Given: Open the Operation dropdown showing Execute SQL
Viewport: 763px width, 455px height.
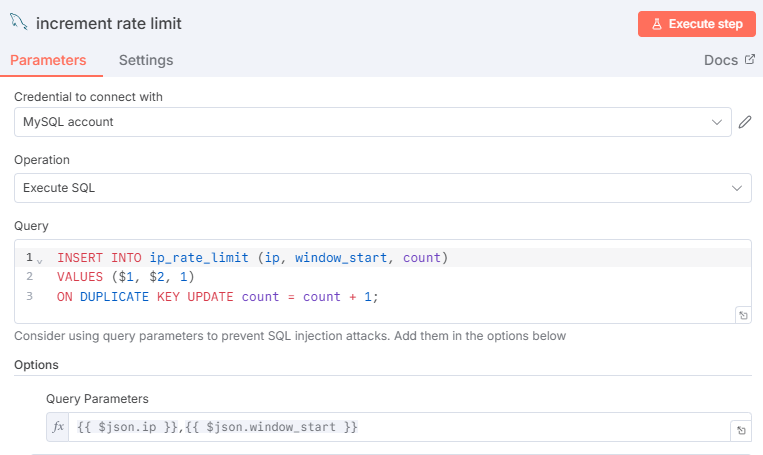Looking at the screenshot, I should click(x=382, y=188).
